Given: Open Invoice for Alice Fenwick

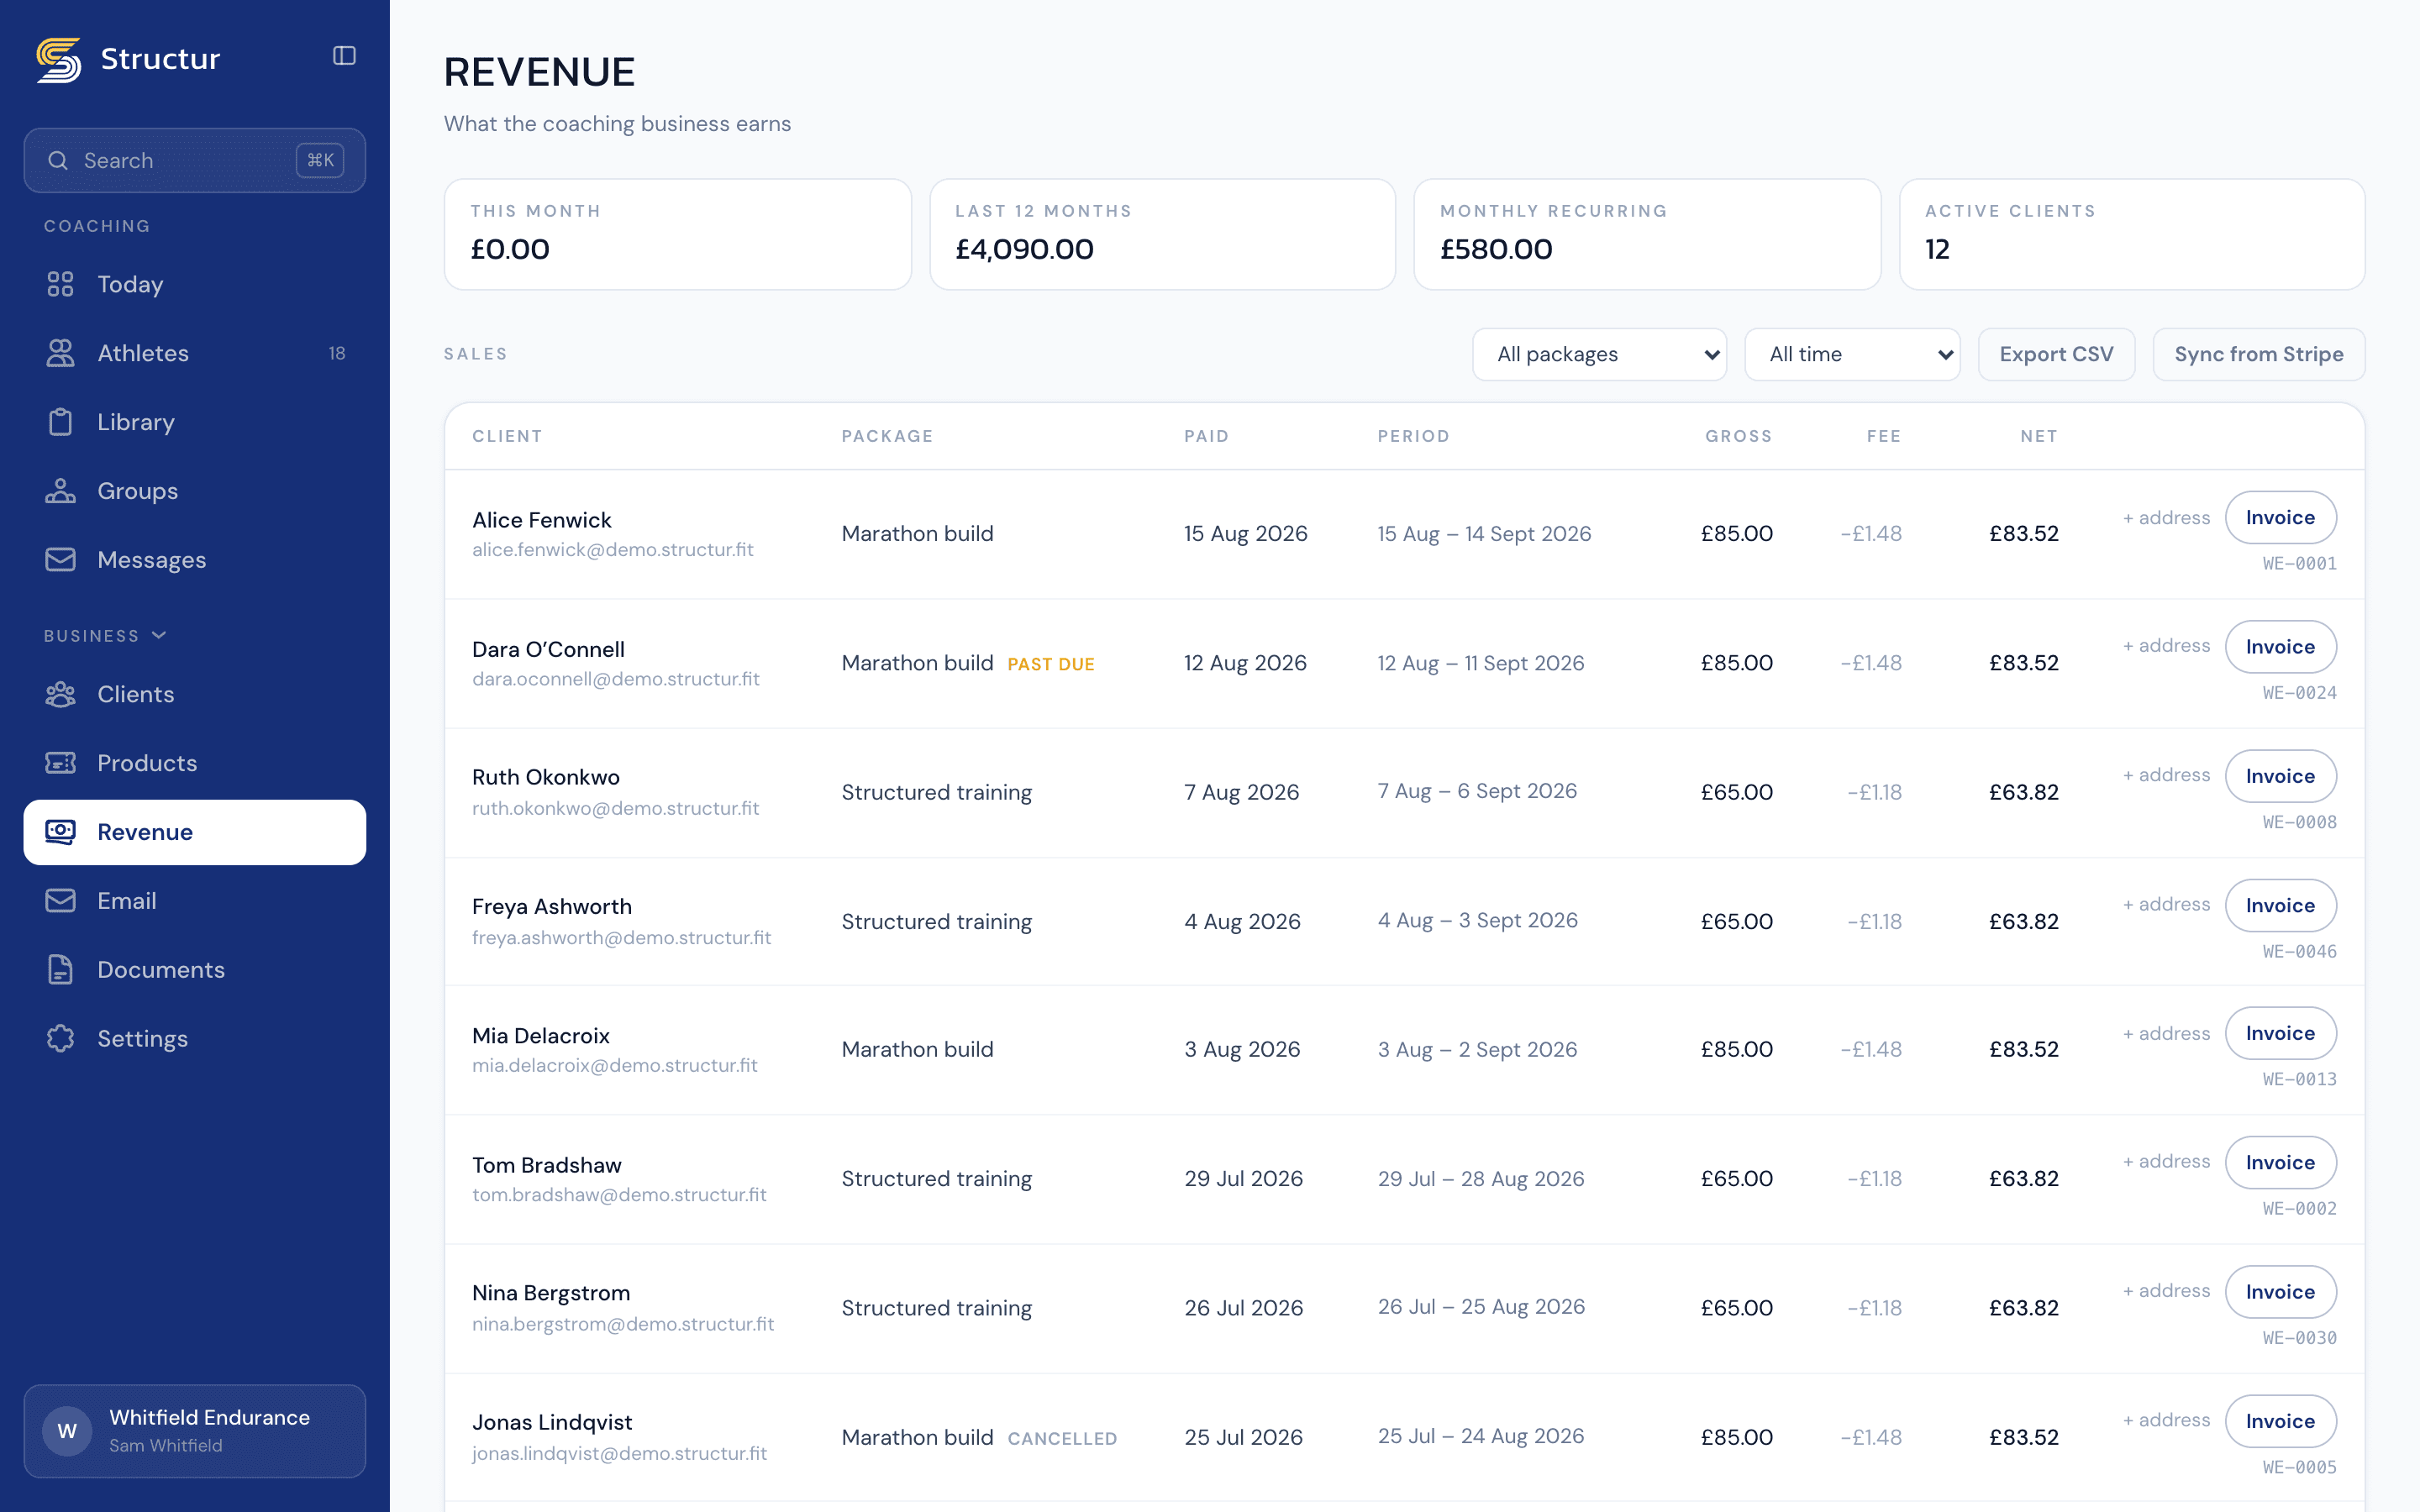Looking at the screenshot, I should pos(2280,518).
